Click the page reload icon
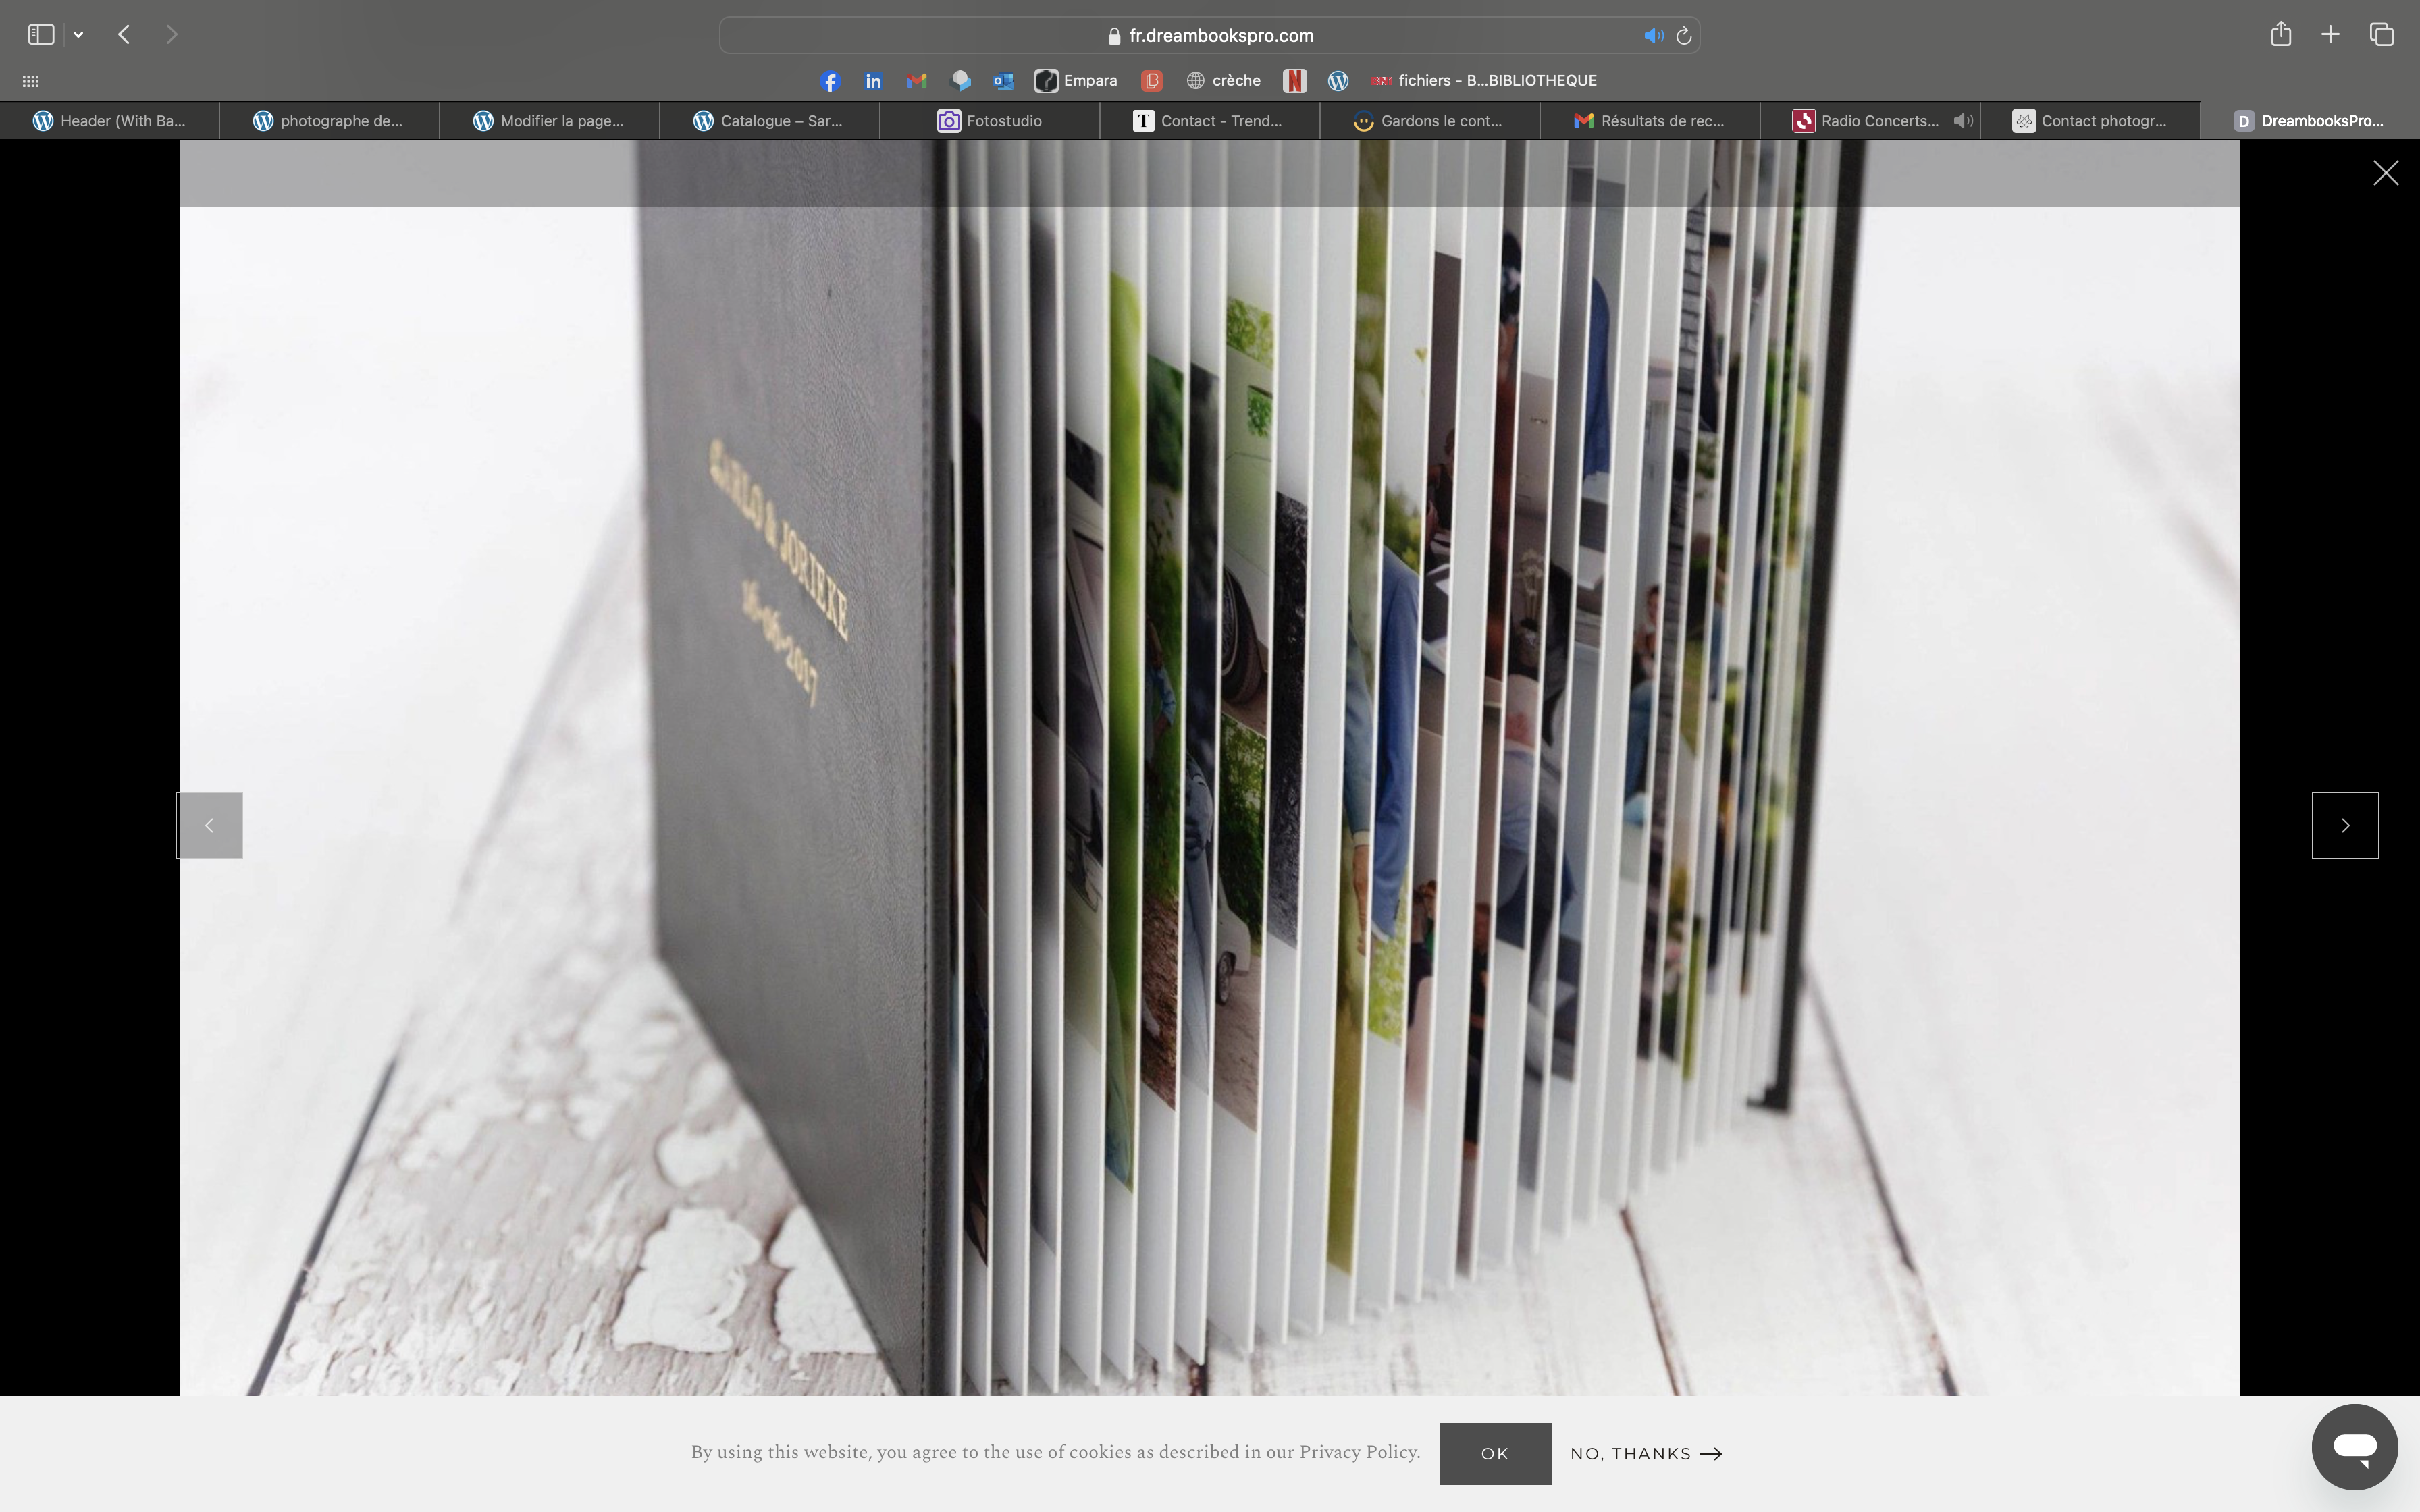The width and height of the screenshot is (2420, 1512). 1684,36
